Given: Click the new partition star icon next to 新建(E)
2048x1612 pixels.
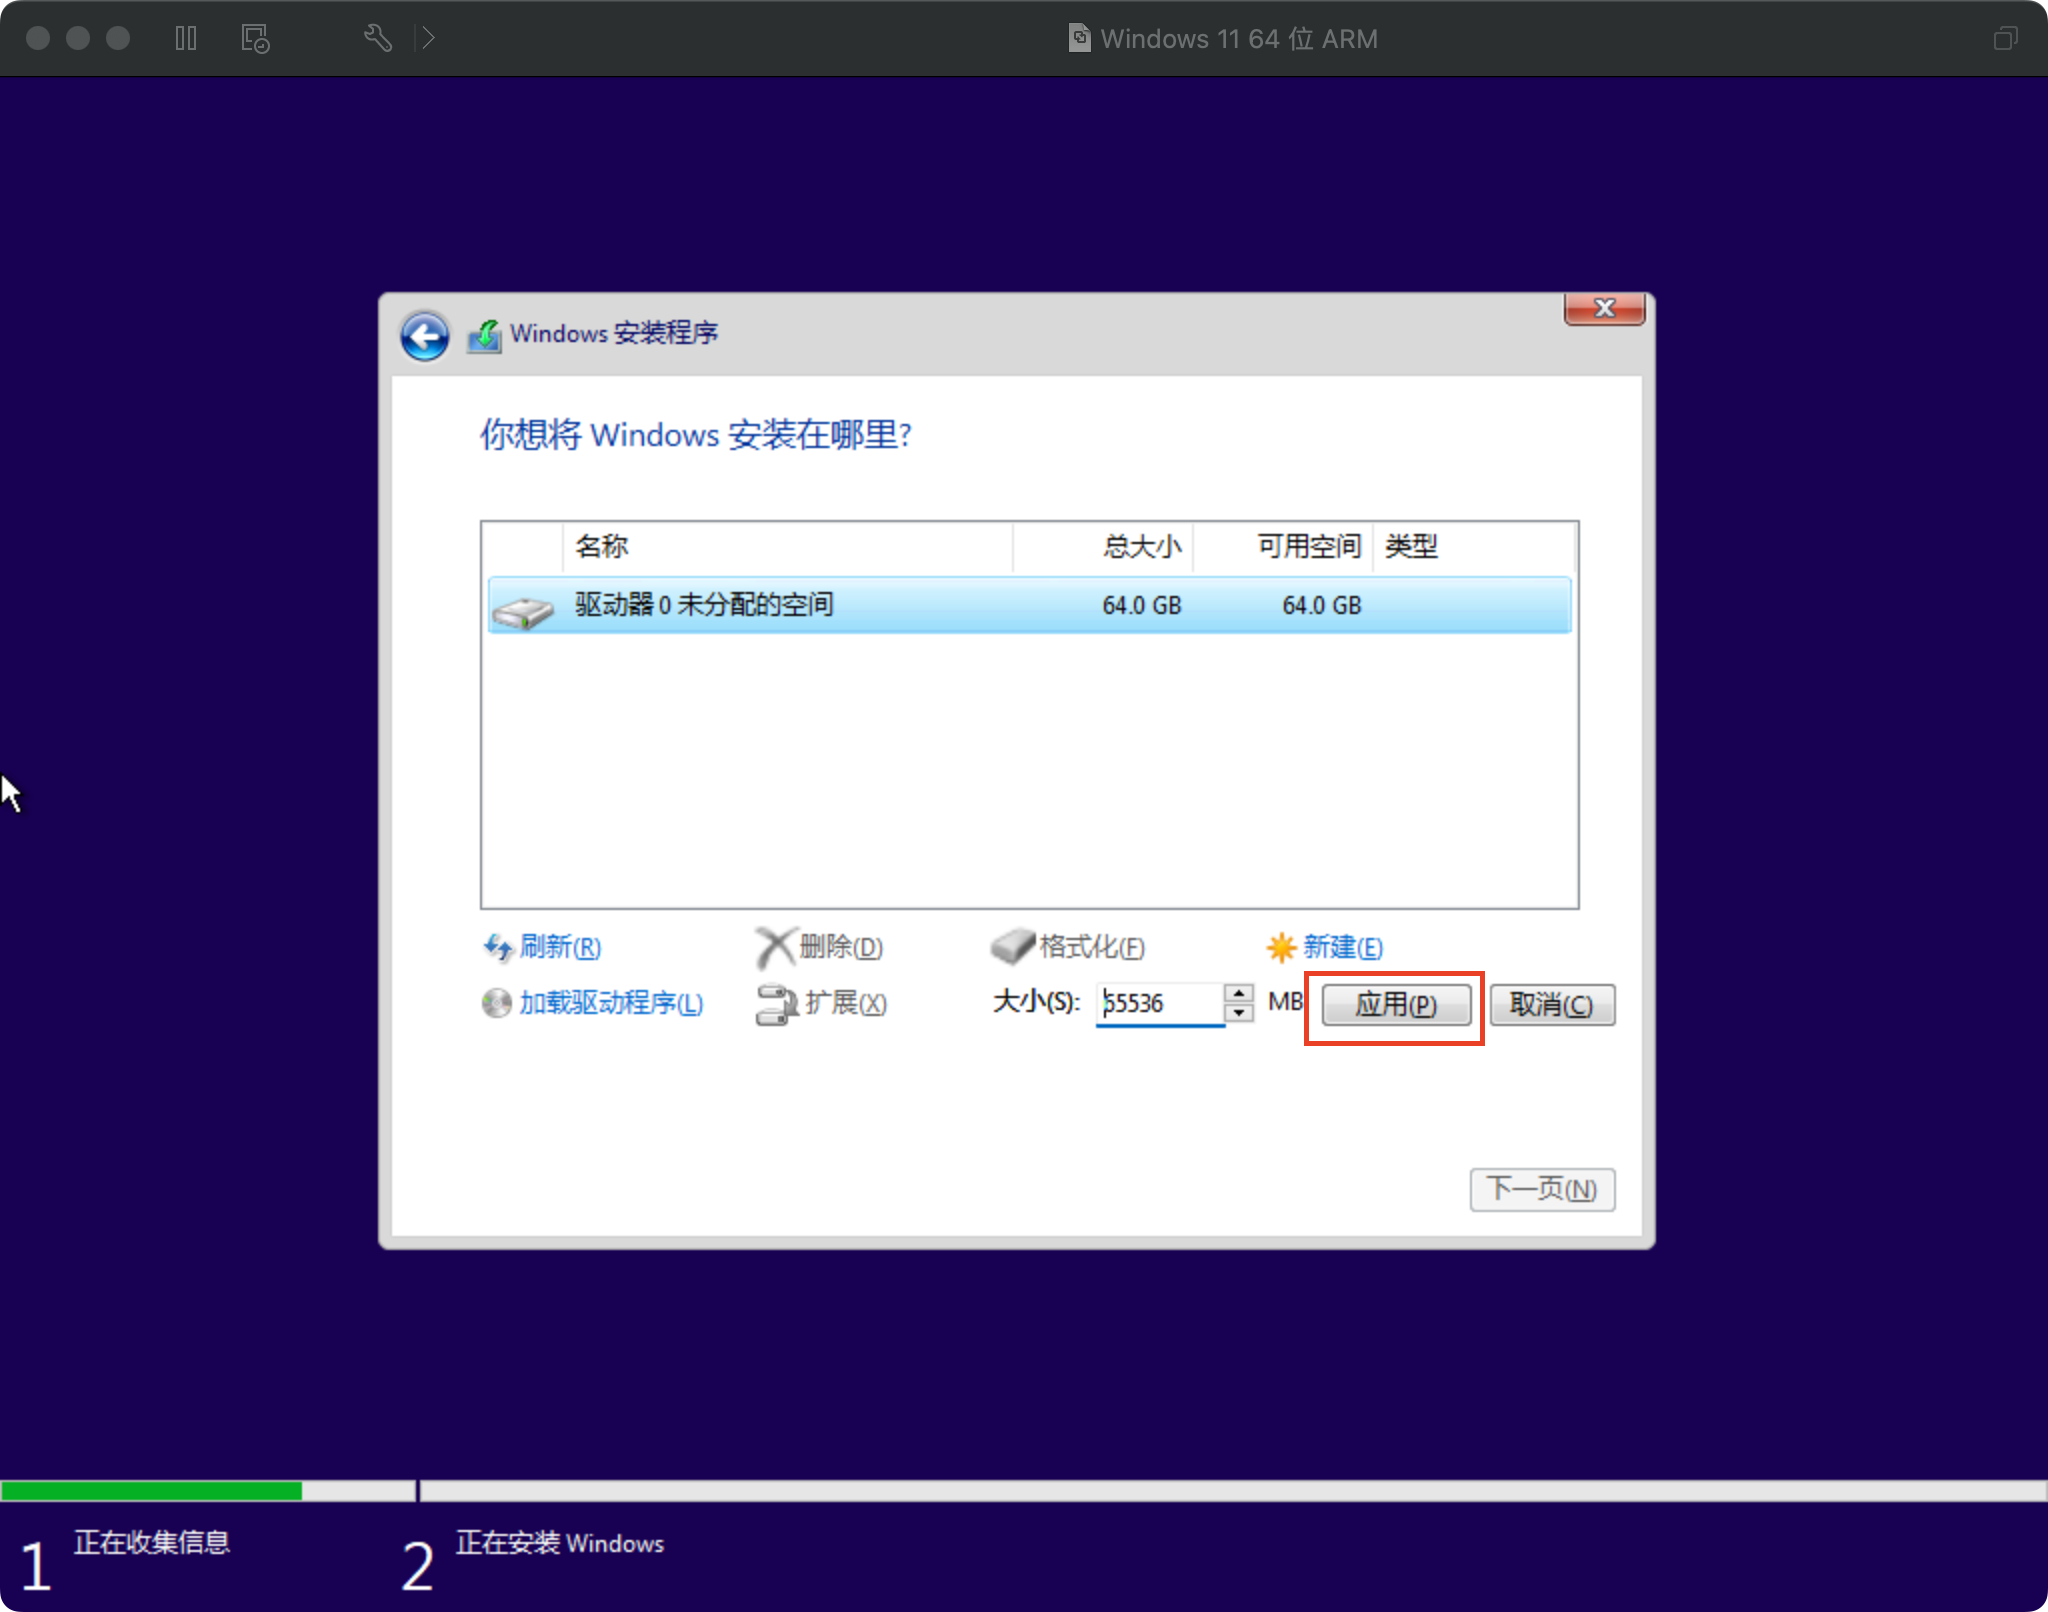Looking at the screenshot, I should (1281, 946).
